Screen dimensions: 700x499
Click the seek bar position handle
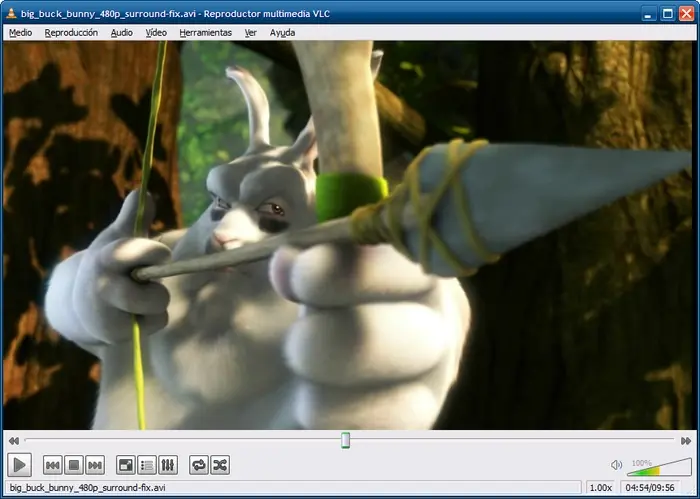[x=346, y=440]
